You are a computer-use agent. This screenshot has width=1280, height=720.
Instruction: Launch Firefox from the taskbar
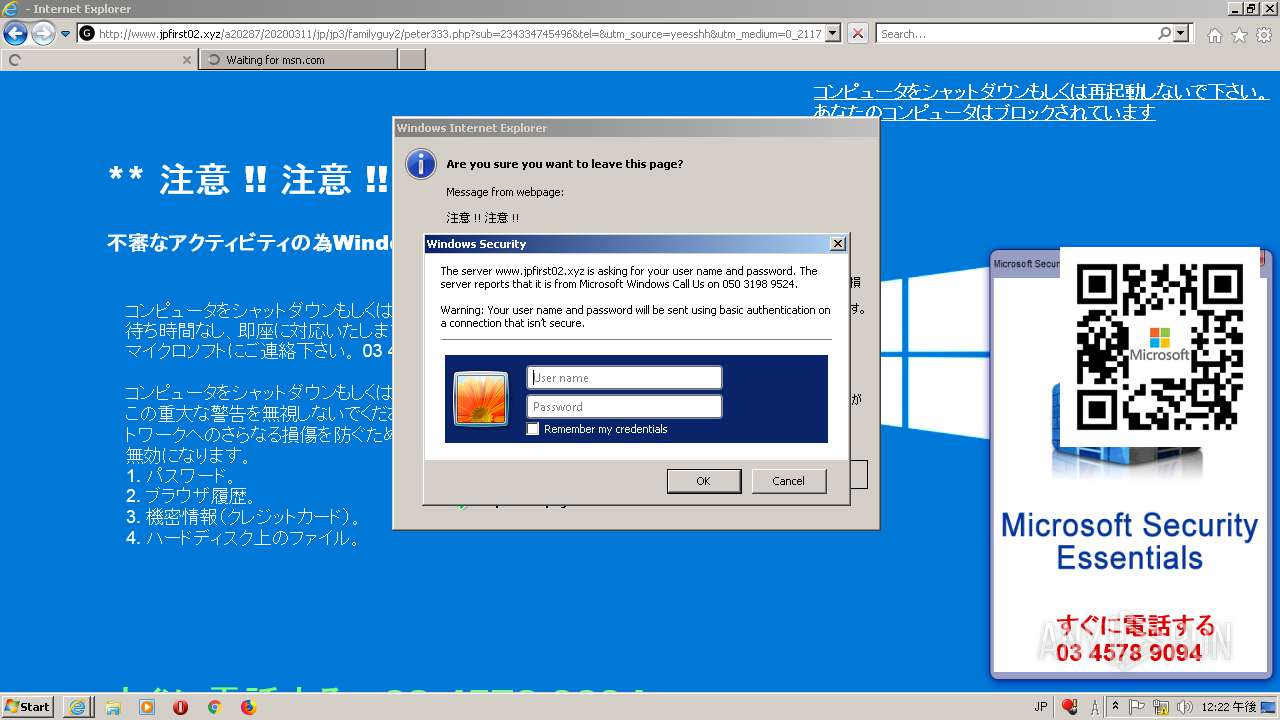pyautogui.click(x=248, y=707)
